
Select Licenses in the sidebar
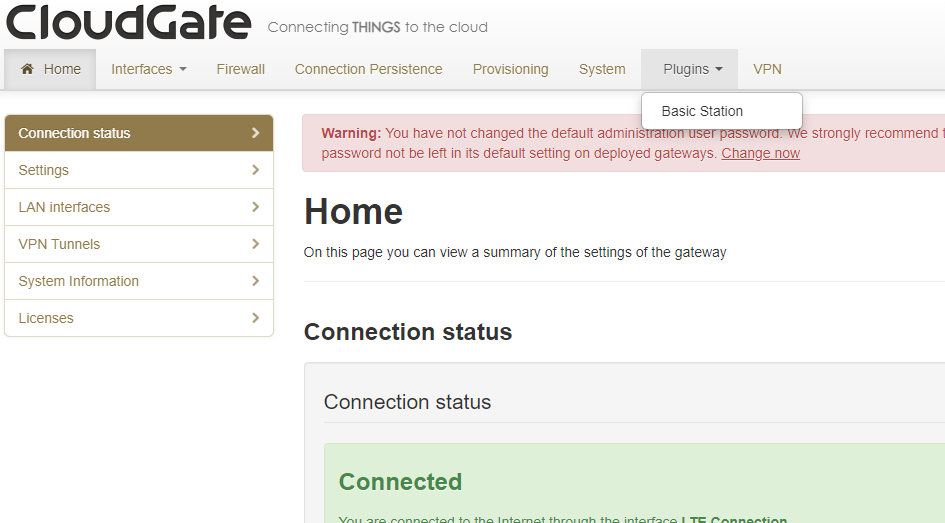46,318
